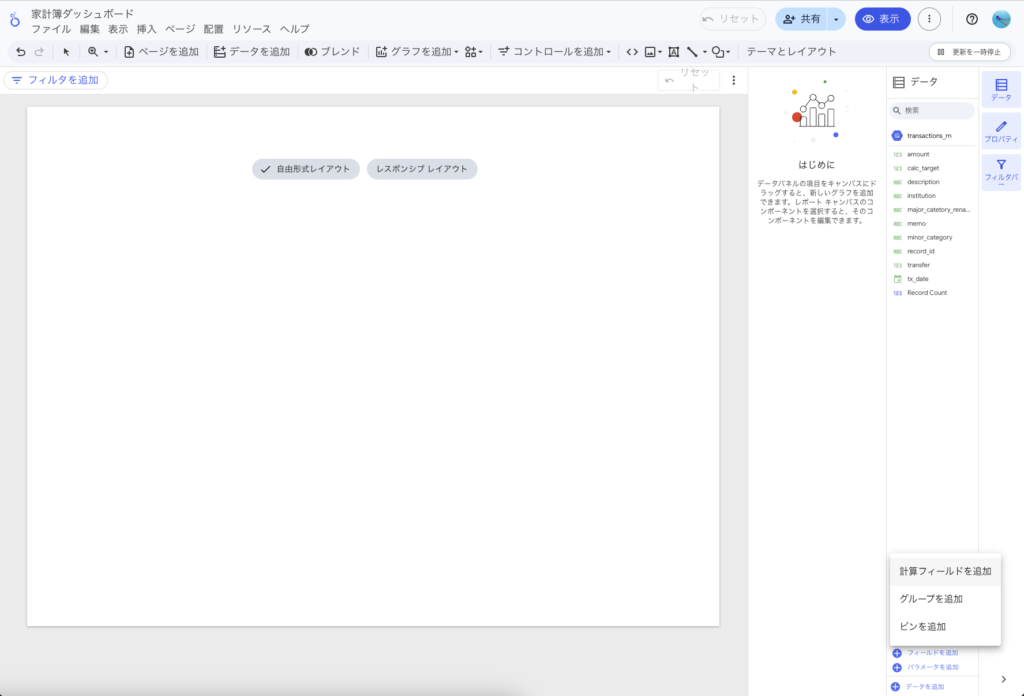Image resolution: width=1024 pixels, height=696 pixels.
Task: Click the three-dot more options button beside 表示
Action: [x=930, y=19]
